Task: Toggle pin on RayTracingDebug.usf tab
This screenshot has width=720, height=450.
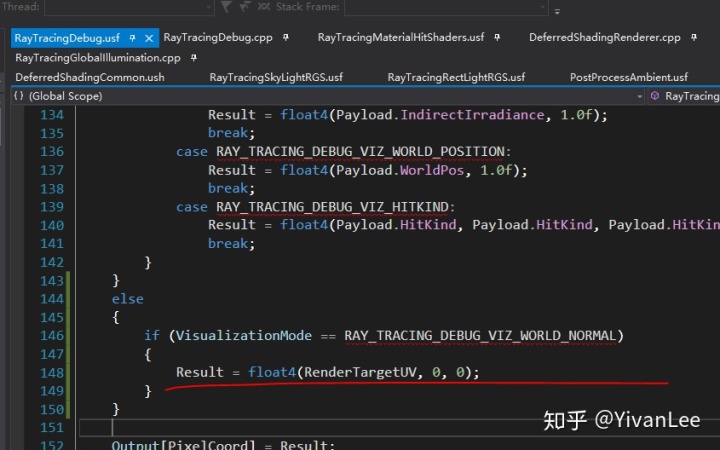Action: point(132,38)
